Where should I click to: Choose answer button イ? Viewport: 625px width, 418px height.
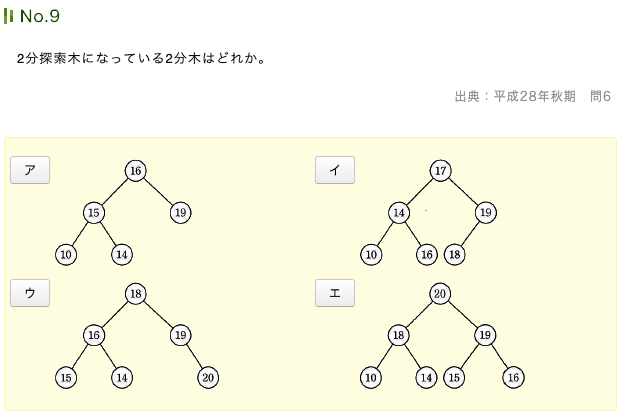point(335,170)
